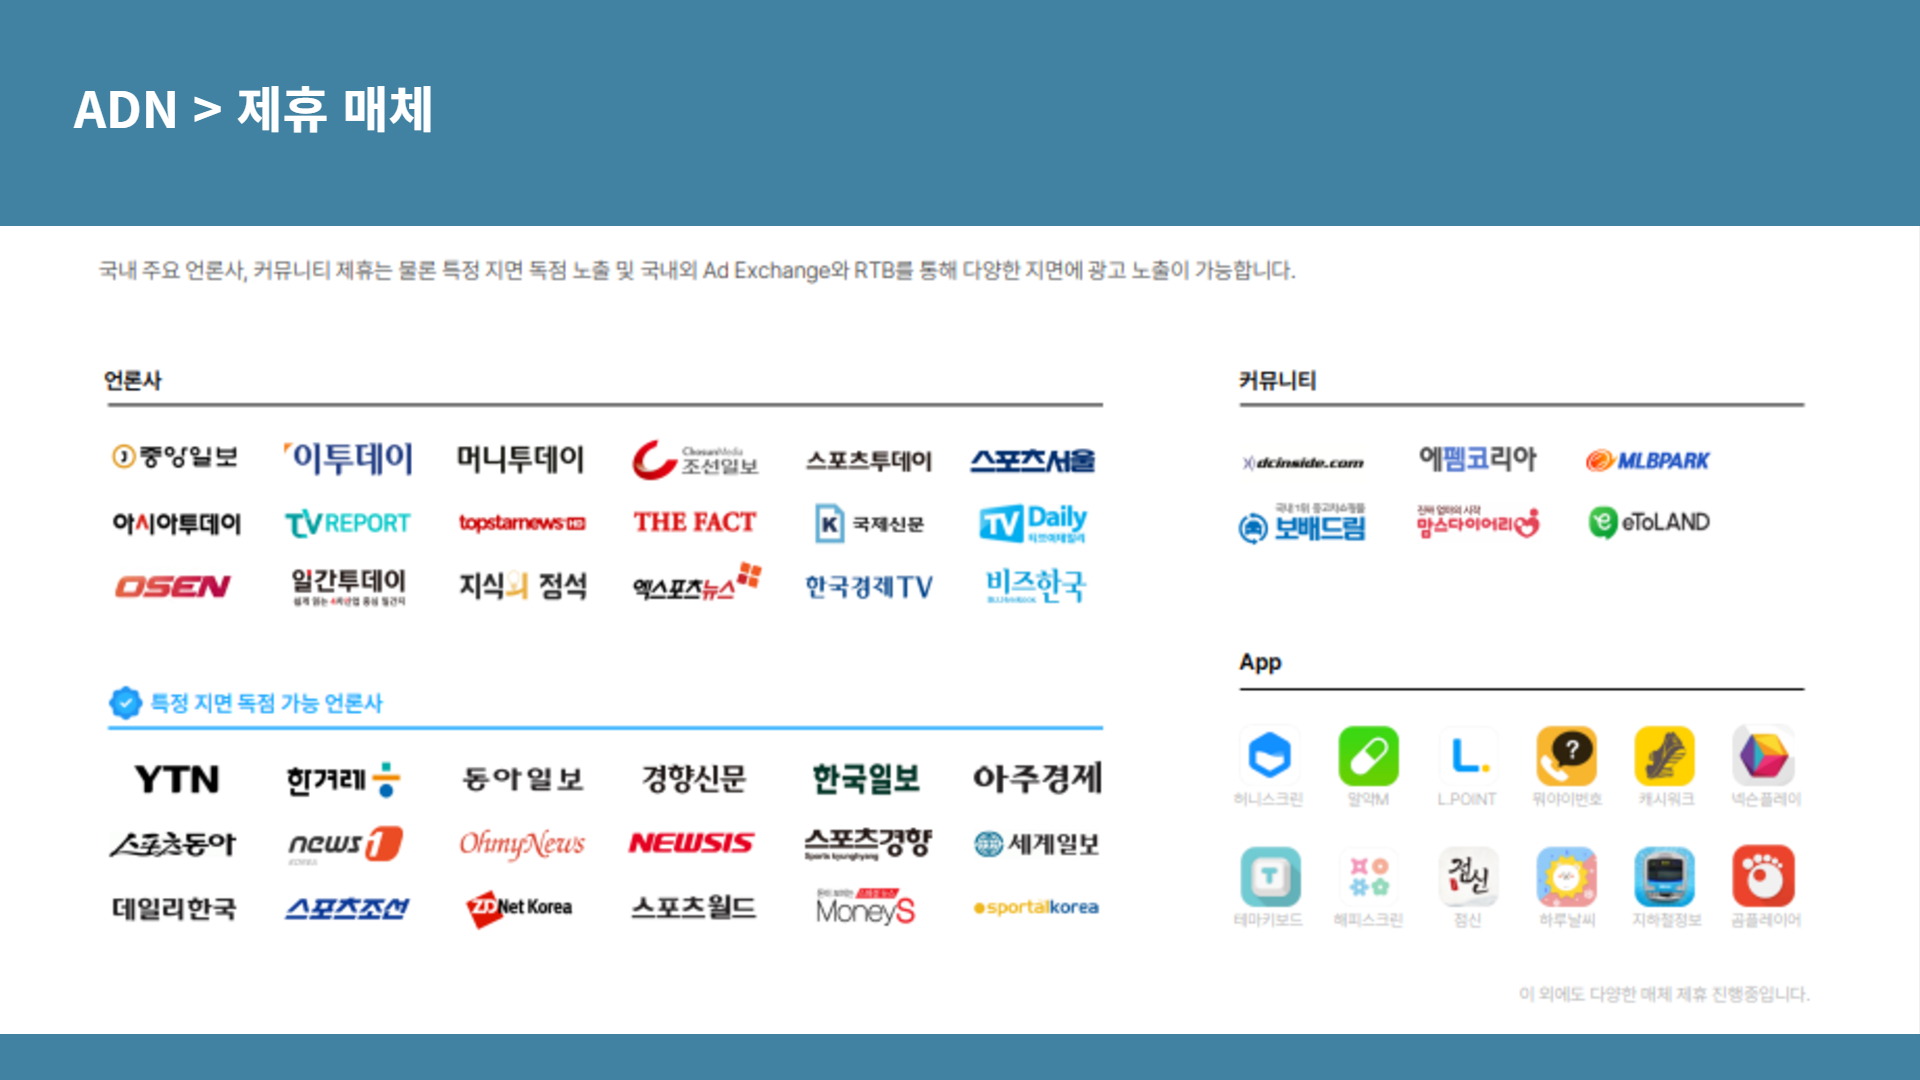
Task: Select the 넥슨플레이 cube icon
Action: click(x=1764, y=756)
